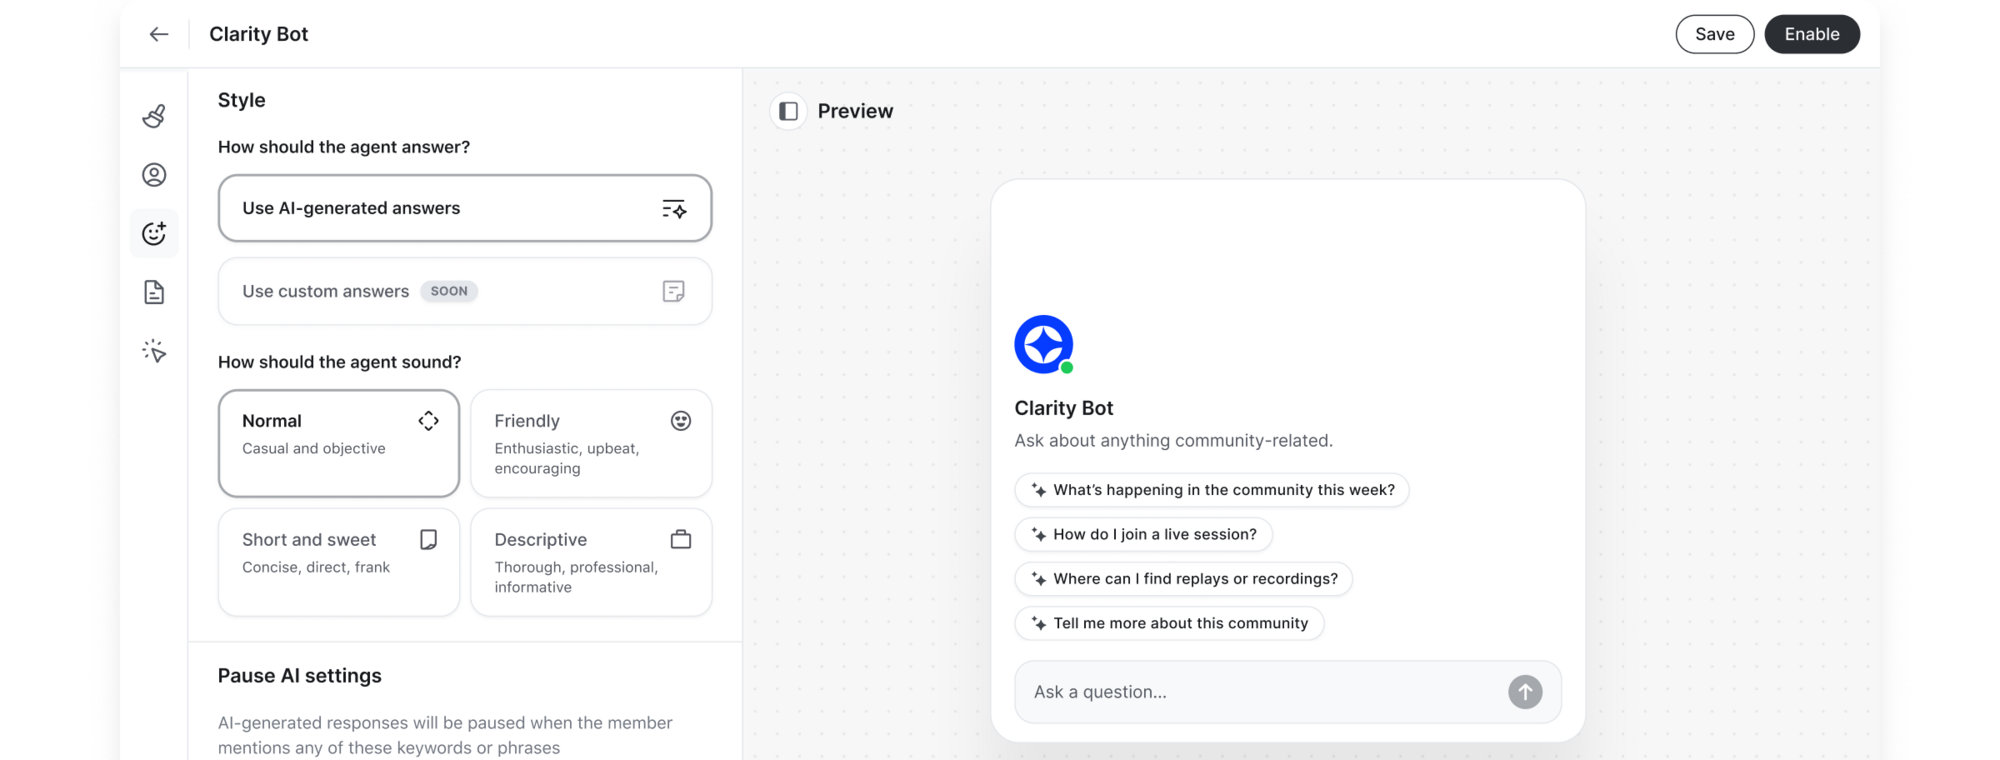Choose the Short and sweet tone
Image resolution: width=2000 pixels, height=760 pixels.
click(338, 562)
